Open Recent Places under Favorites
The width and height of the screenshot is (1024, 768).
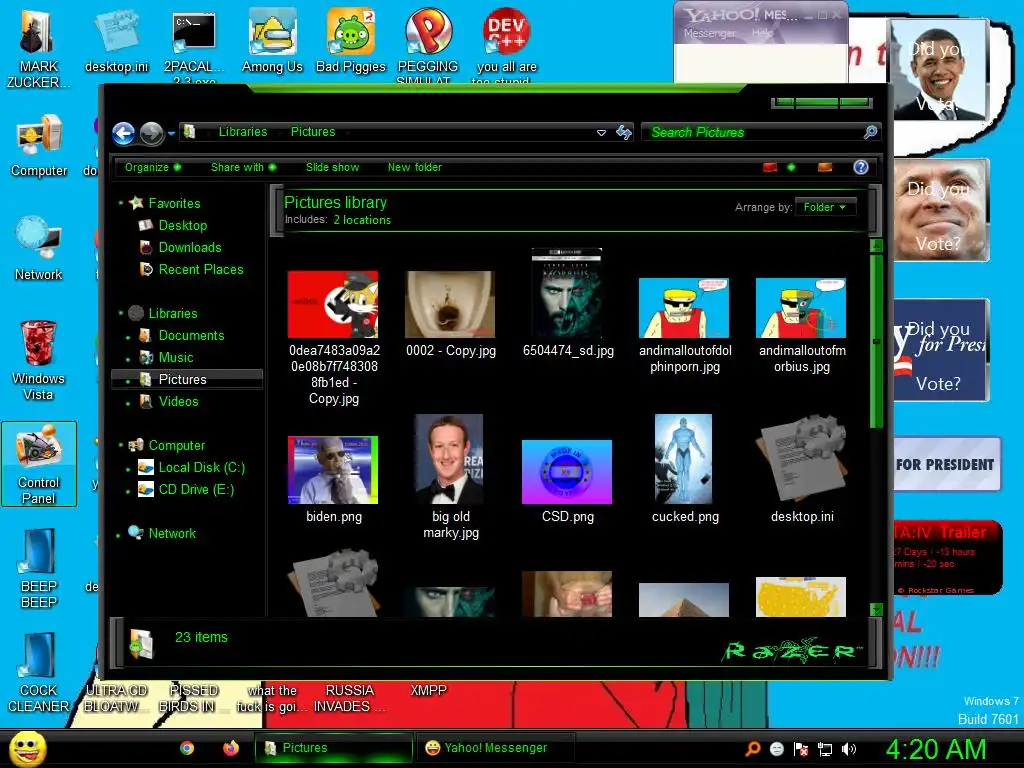pyautogui.click(x=200, y=269)
